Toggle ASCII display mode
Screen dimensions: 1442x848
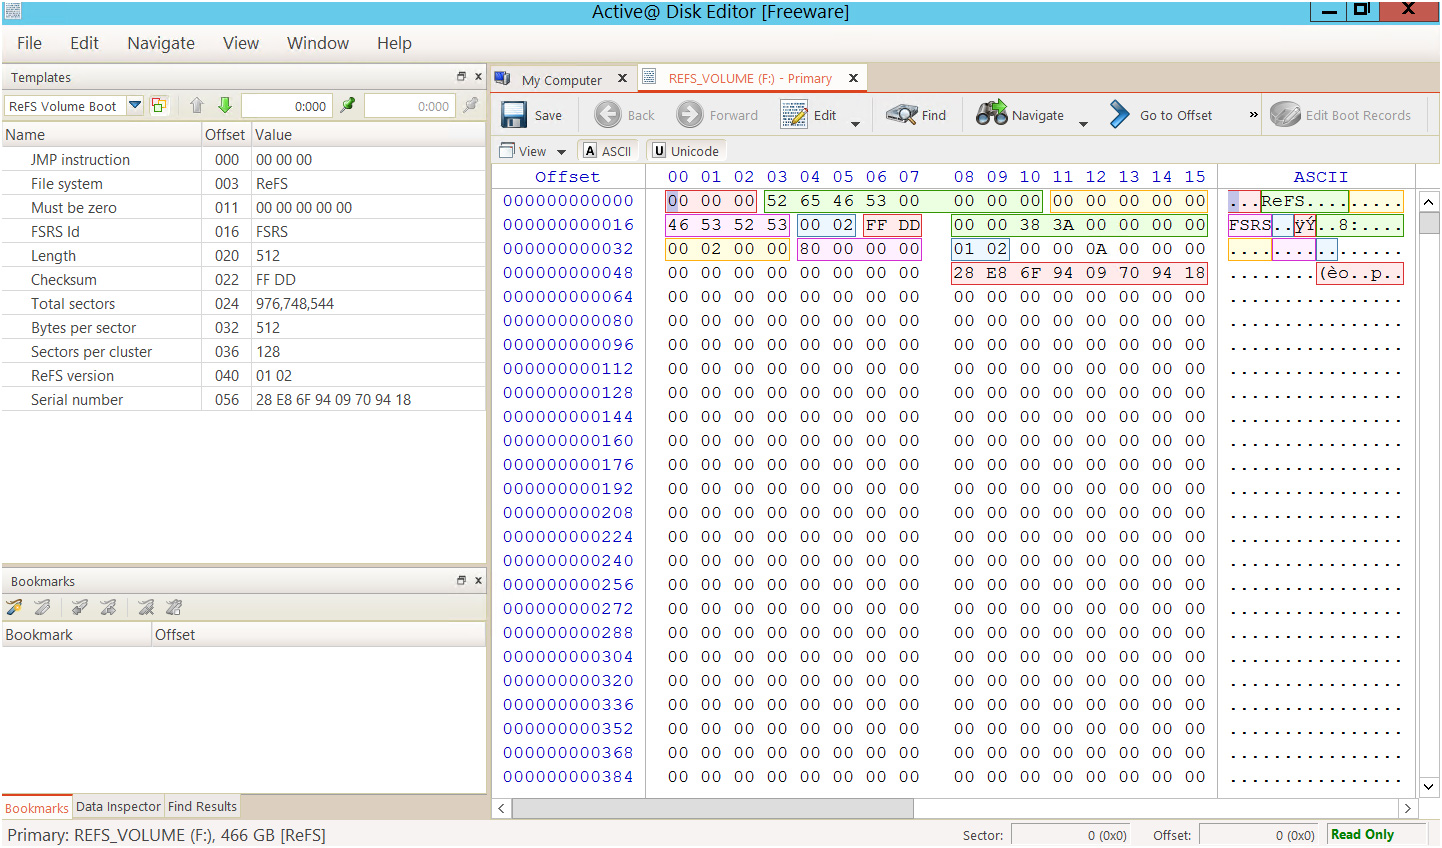[607, 150]
